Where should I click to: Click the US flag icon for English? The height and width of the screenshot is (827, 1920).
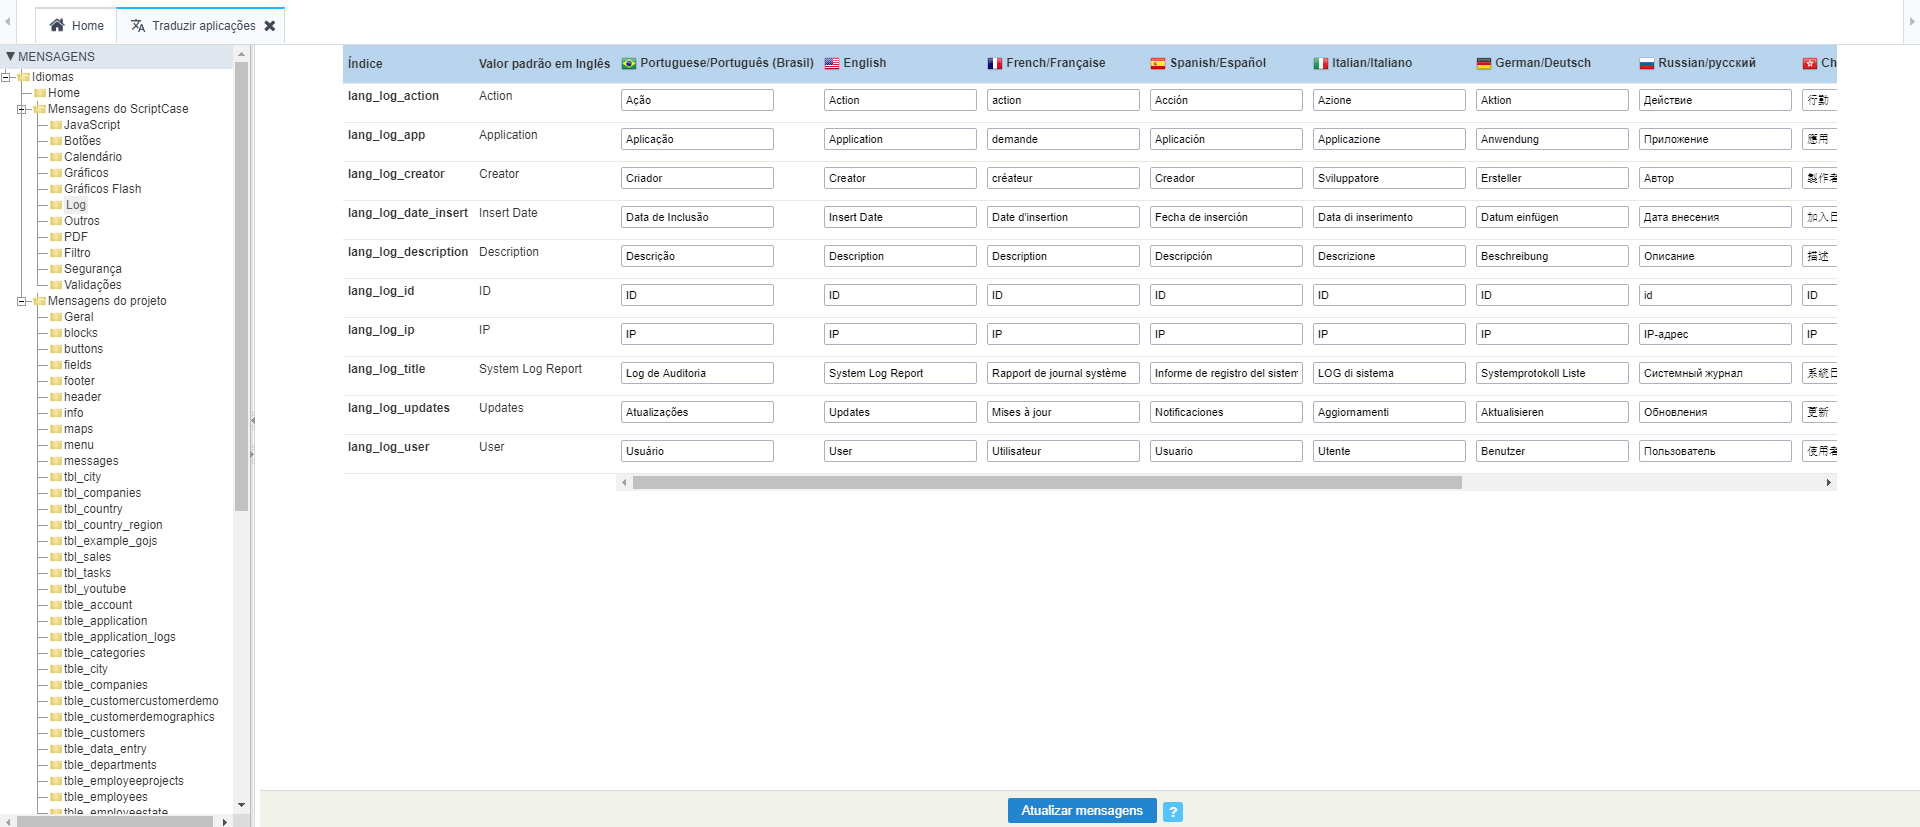pos(832,63)
